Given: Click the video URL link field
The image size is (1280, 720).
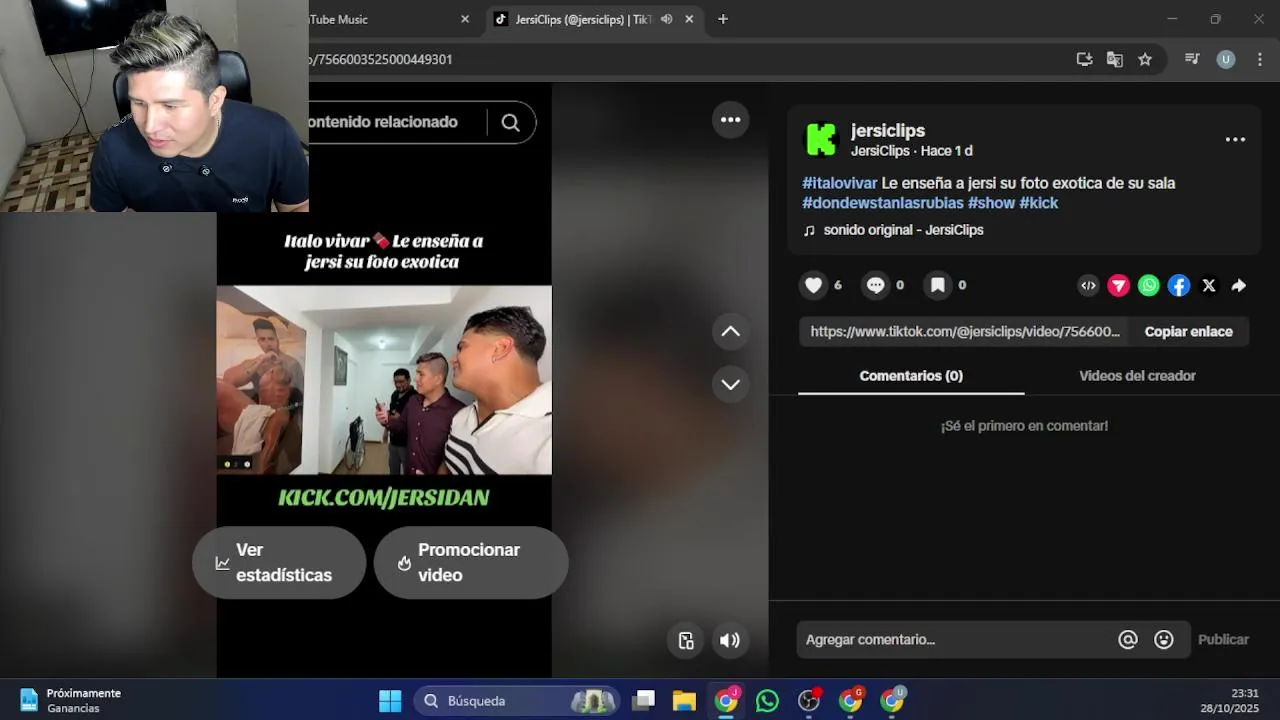Looking at the screenshot, I should [965, 332].
